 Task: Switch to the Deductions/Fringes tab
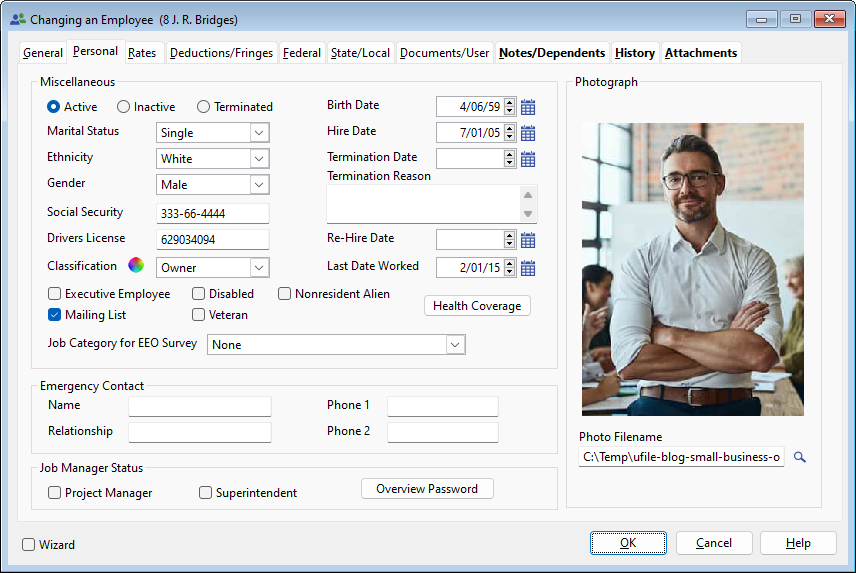click(x=221, y=53)
